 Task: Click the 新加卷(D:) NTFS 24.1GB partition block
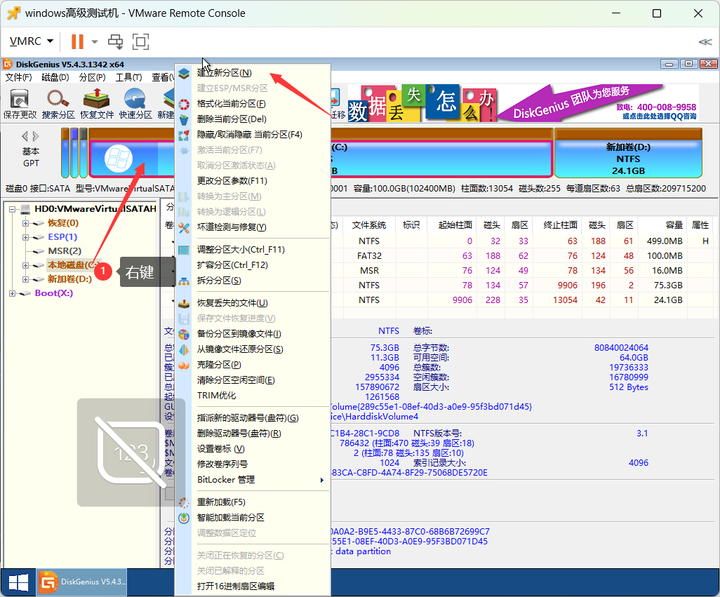pyautogui.click(x=628, y=153)
